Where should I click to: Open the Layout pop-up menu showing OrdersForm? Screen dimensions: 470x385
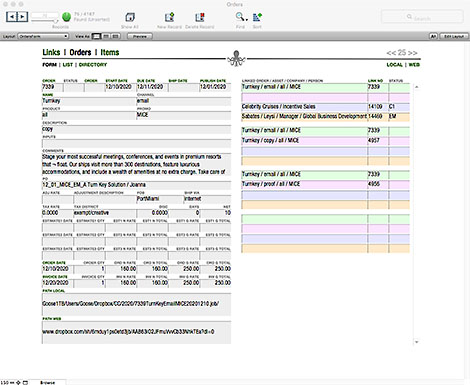(x=43, y=36)
